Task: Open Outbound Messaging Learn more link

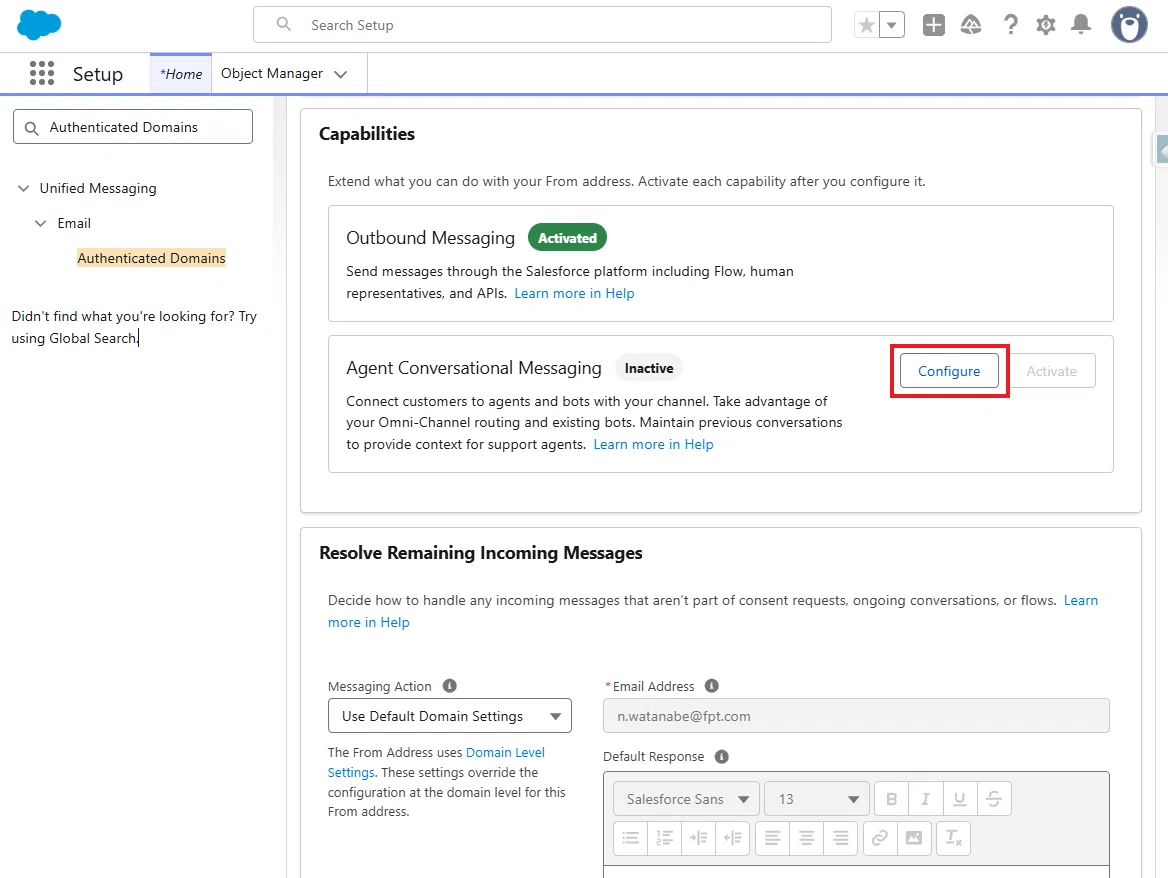Action: [x=574, y=293]
